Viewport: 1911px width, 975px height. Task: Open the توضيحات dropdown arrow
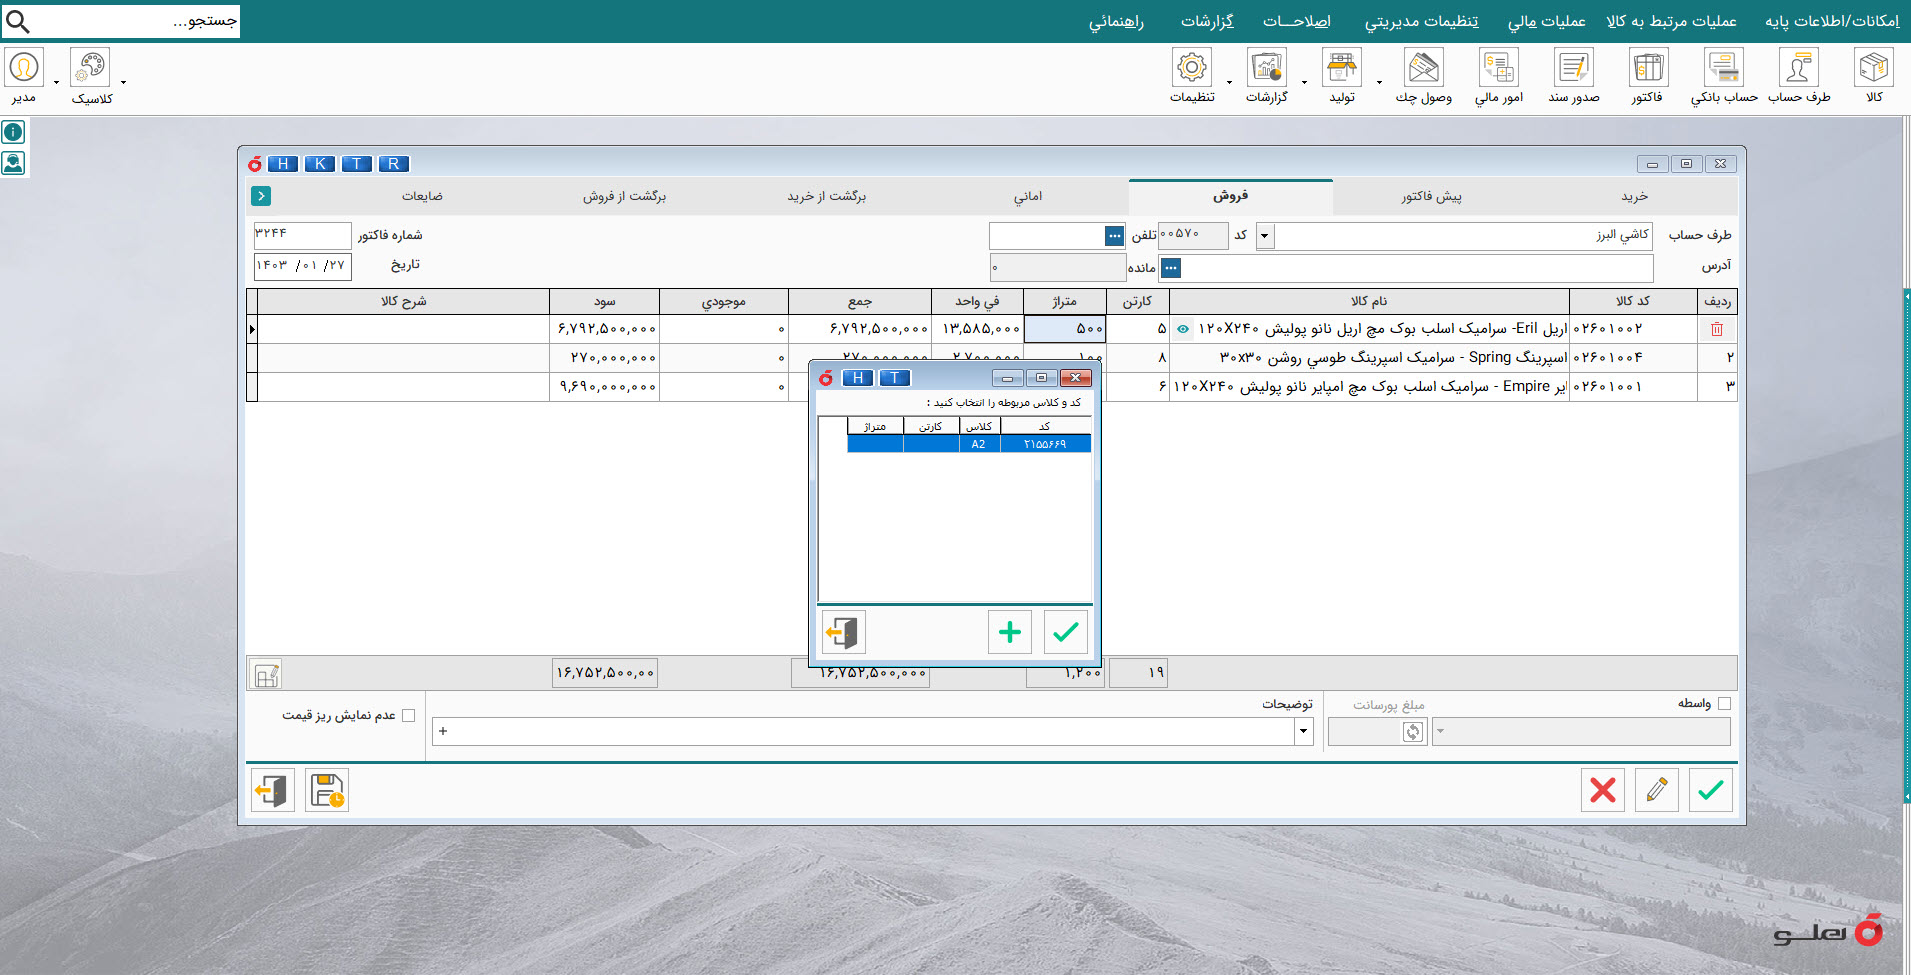click(1303, 731)
